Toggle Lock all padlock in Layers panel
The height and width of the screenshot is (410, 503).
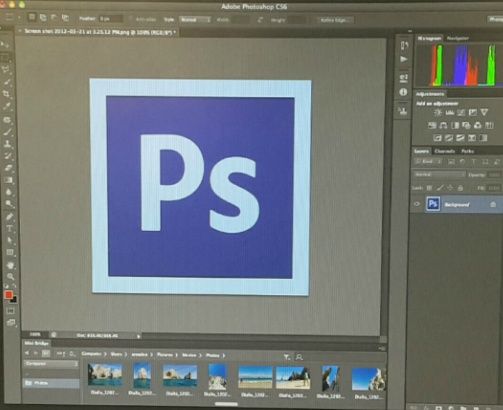(x=460, y=188)
